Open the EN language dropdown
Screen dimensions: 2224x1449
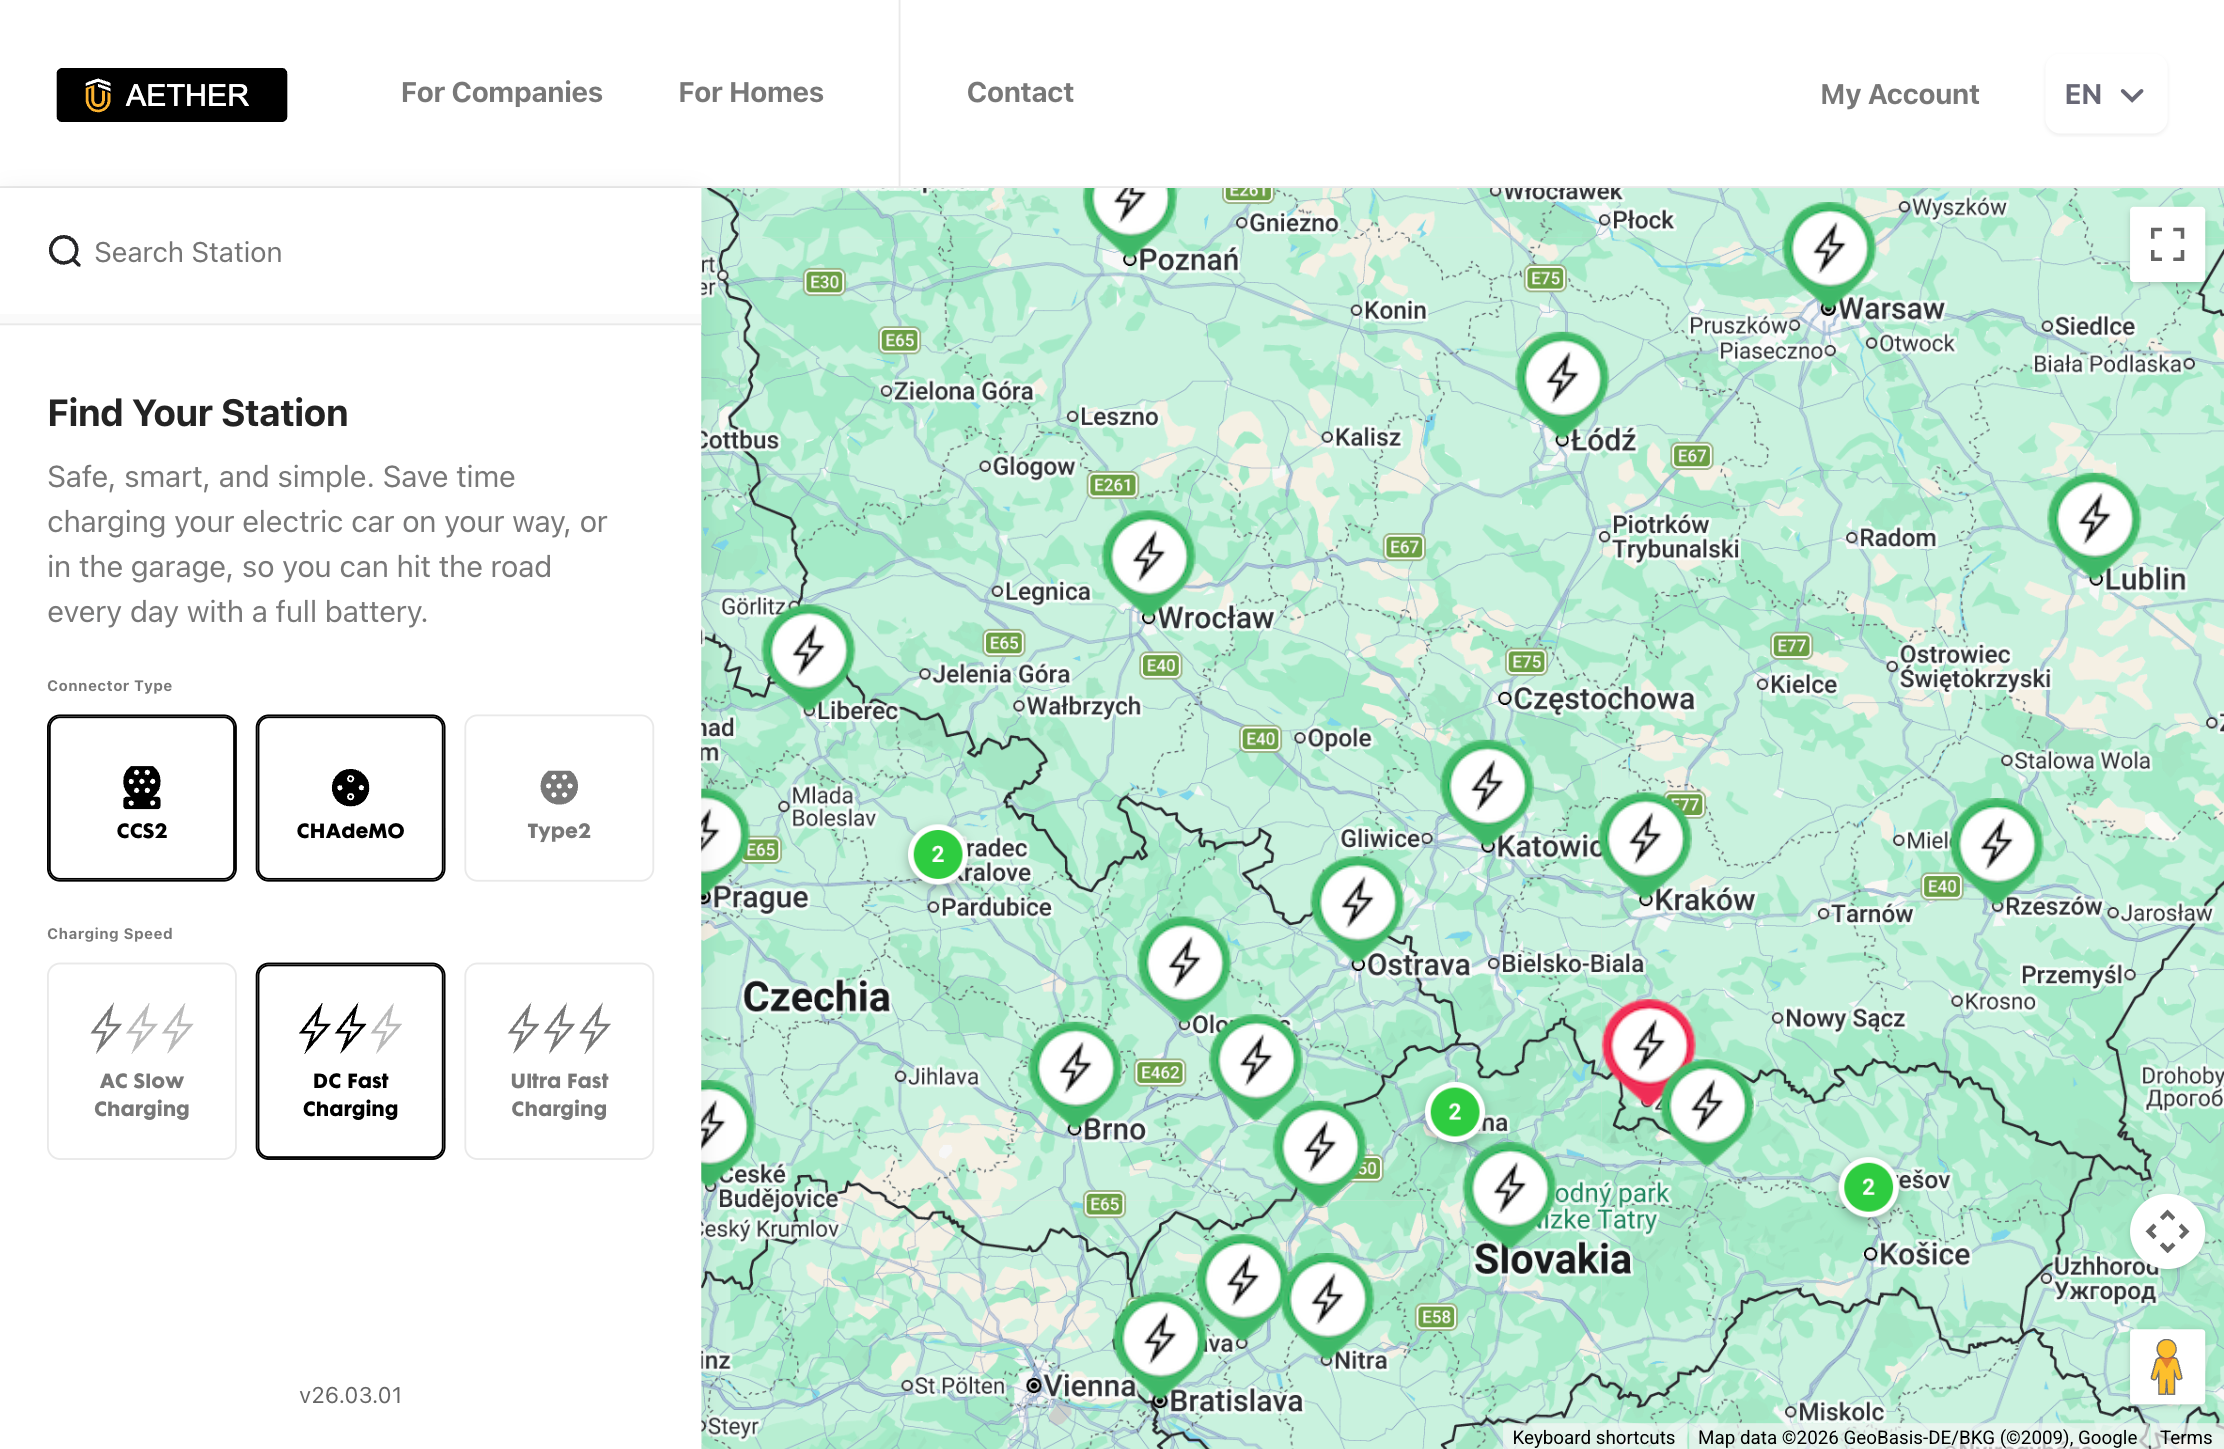2105,94
